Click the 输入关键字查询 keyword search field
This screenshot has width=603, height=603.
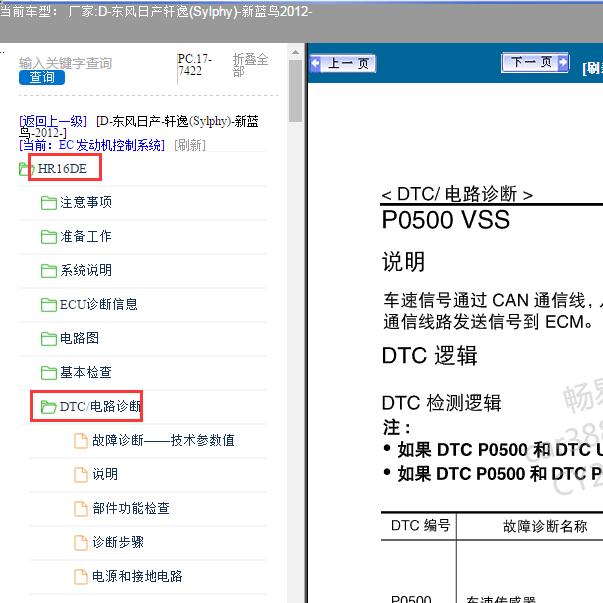point(65,63)
